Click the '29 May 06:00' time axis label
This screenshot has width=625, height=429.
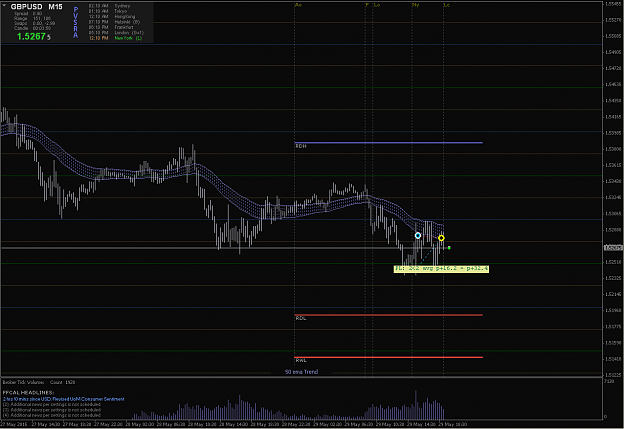(360, 424)
